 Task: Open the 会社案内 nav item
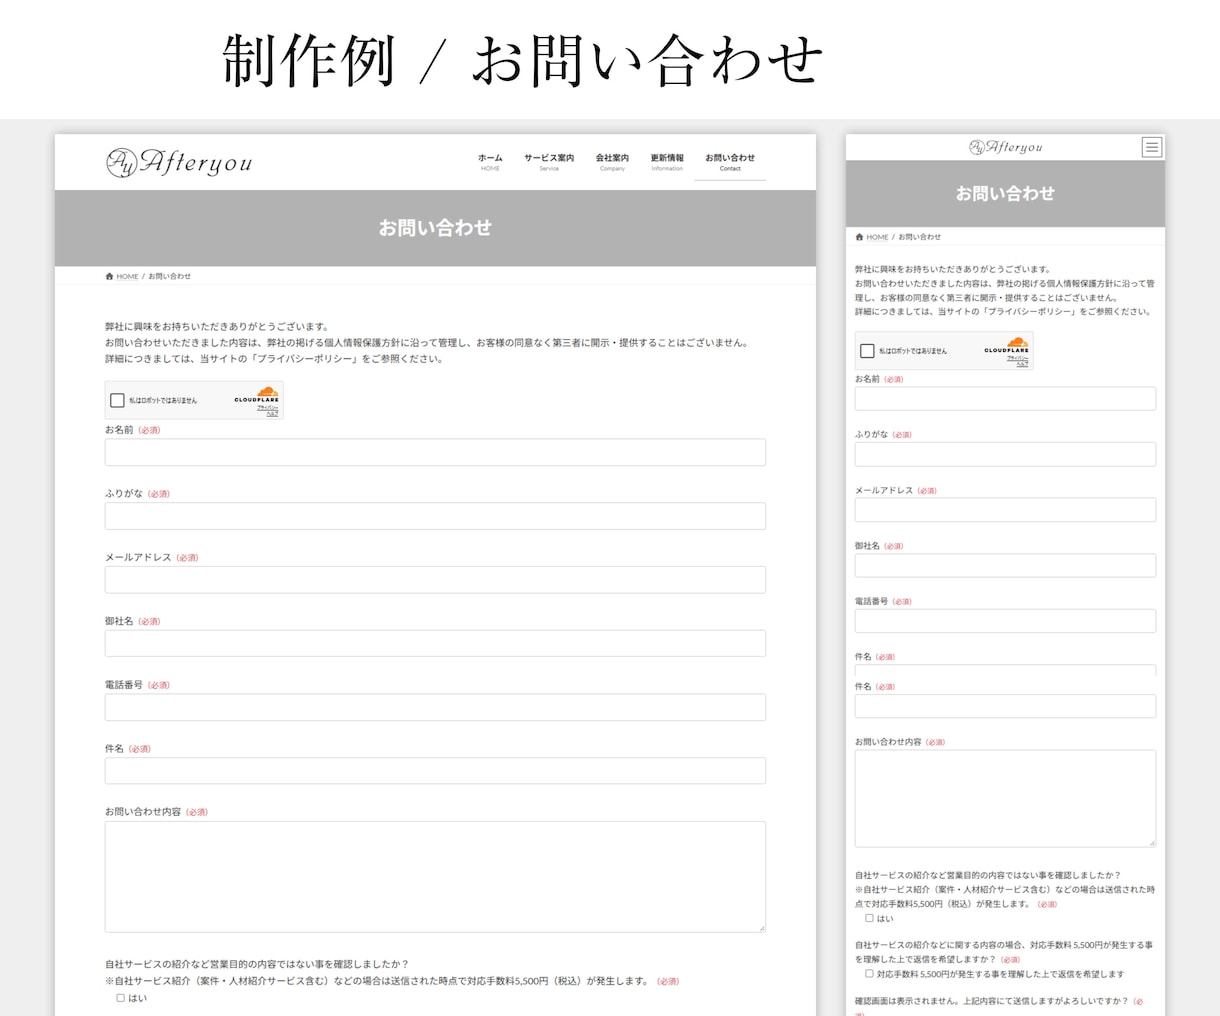pyautogui.click(x=612, y=162)
